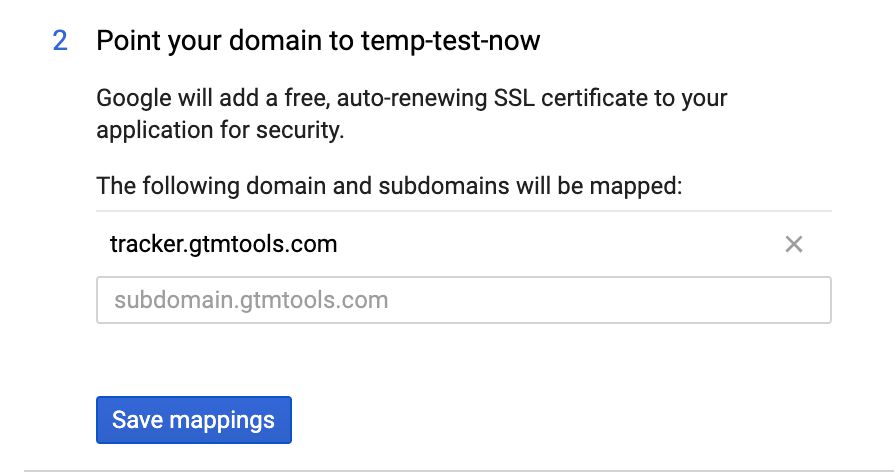Click the 'Point your domain to temp-test-now' heading
Viewport: 894px width, 474px height.
tap(318, 41)
